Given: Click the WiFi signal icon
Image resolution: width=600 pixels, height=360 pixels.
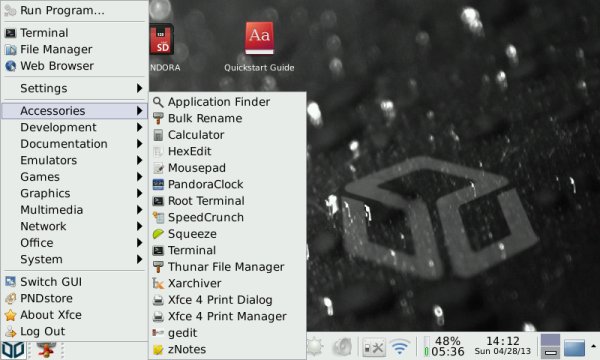Looking at the screenshot, I should [x=400, y=347].
